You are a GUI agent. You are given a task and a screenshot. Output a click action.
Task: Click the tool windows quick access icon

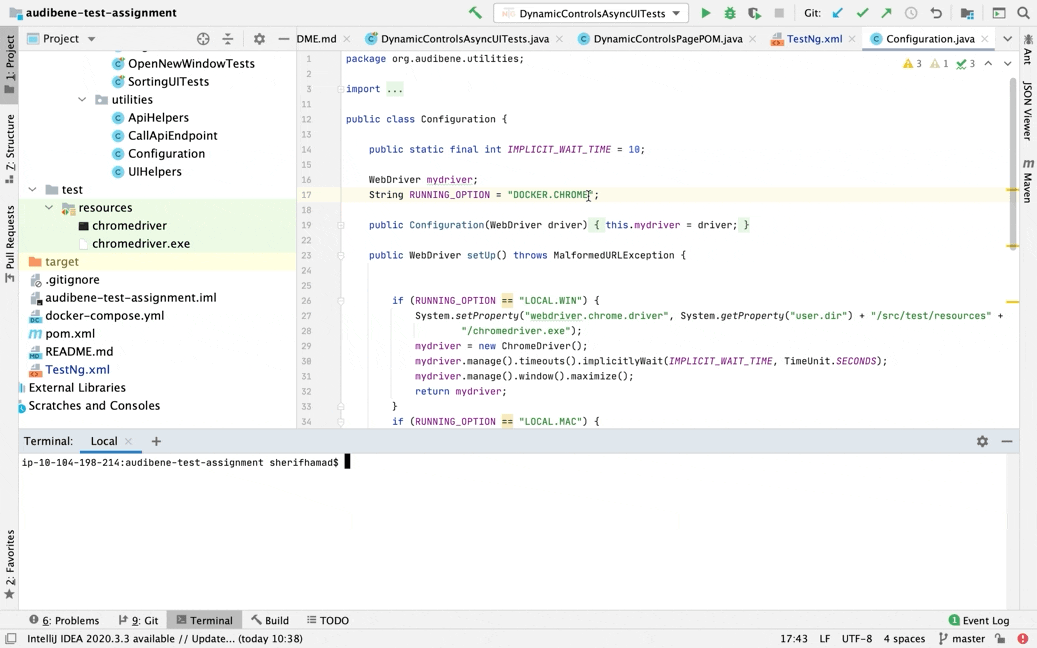click(x=11, y=639)
